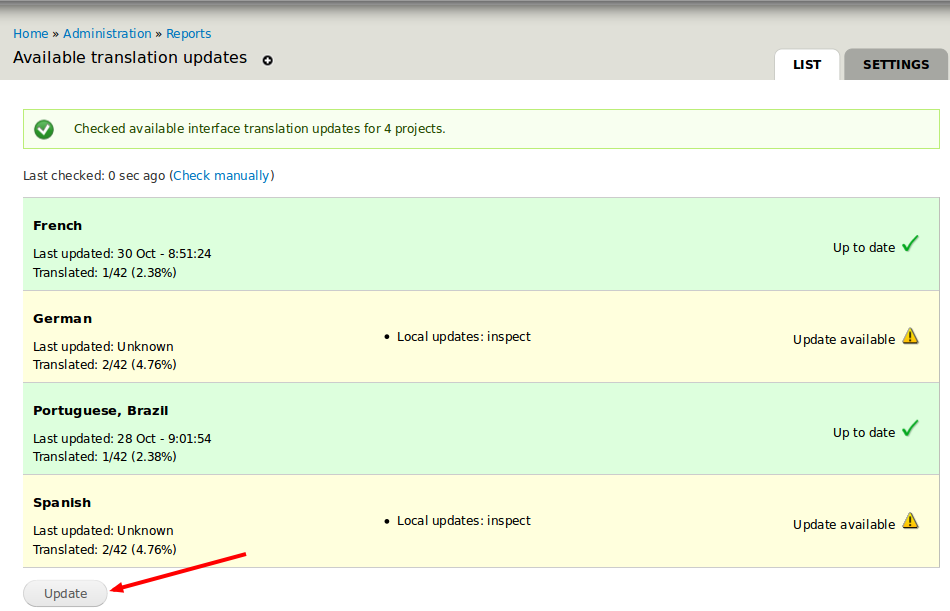
Task: Open the SETTINGS tab
Action: click(x=895, y=65)
